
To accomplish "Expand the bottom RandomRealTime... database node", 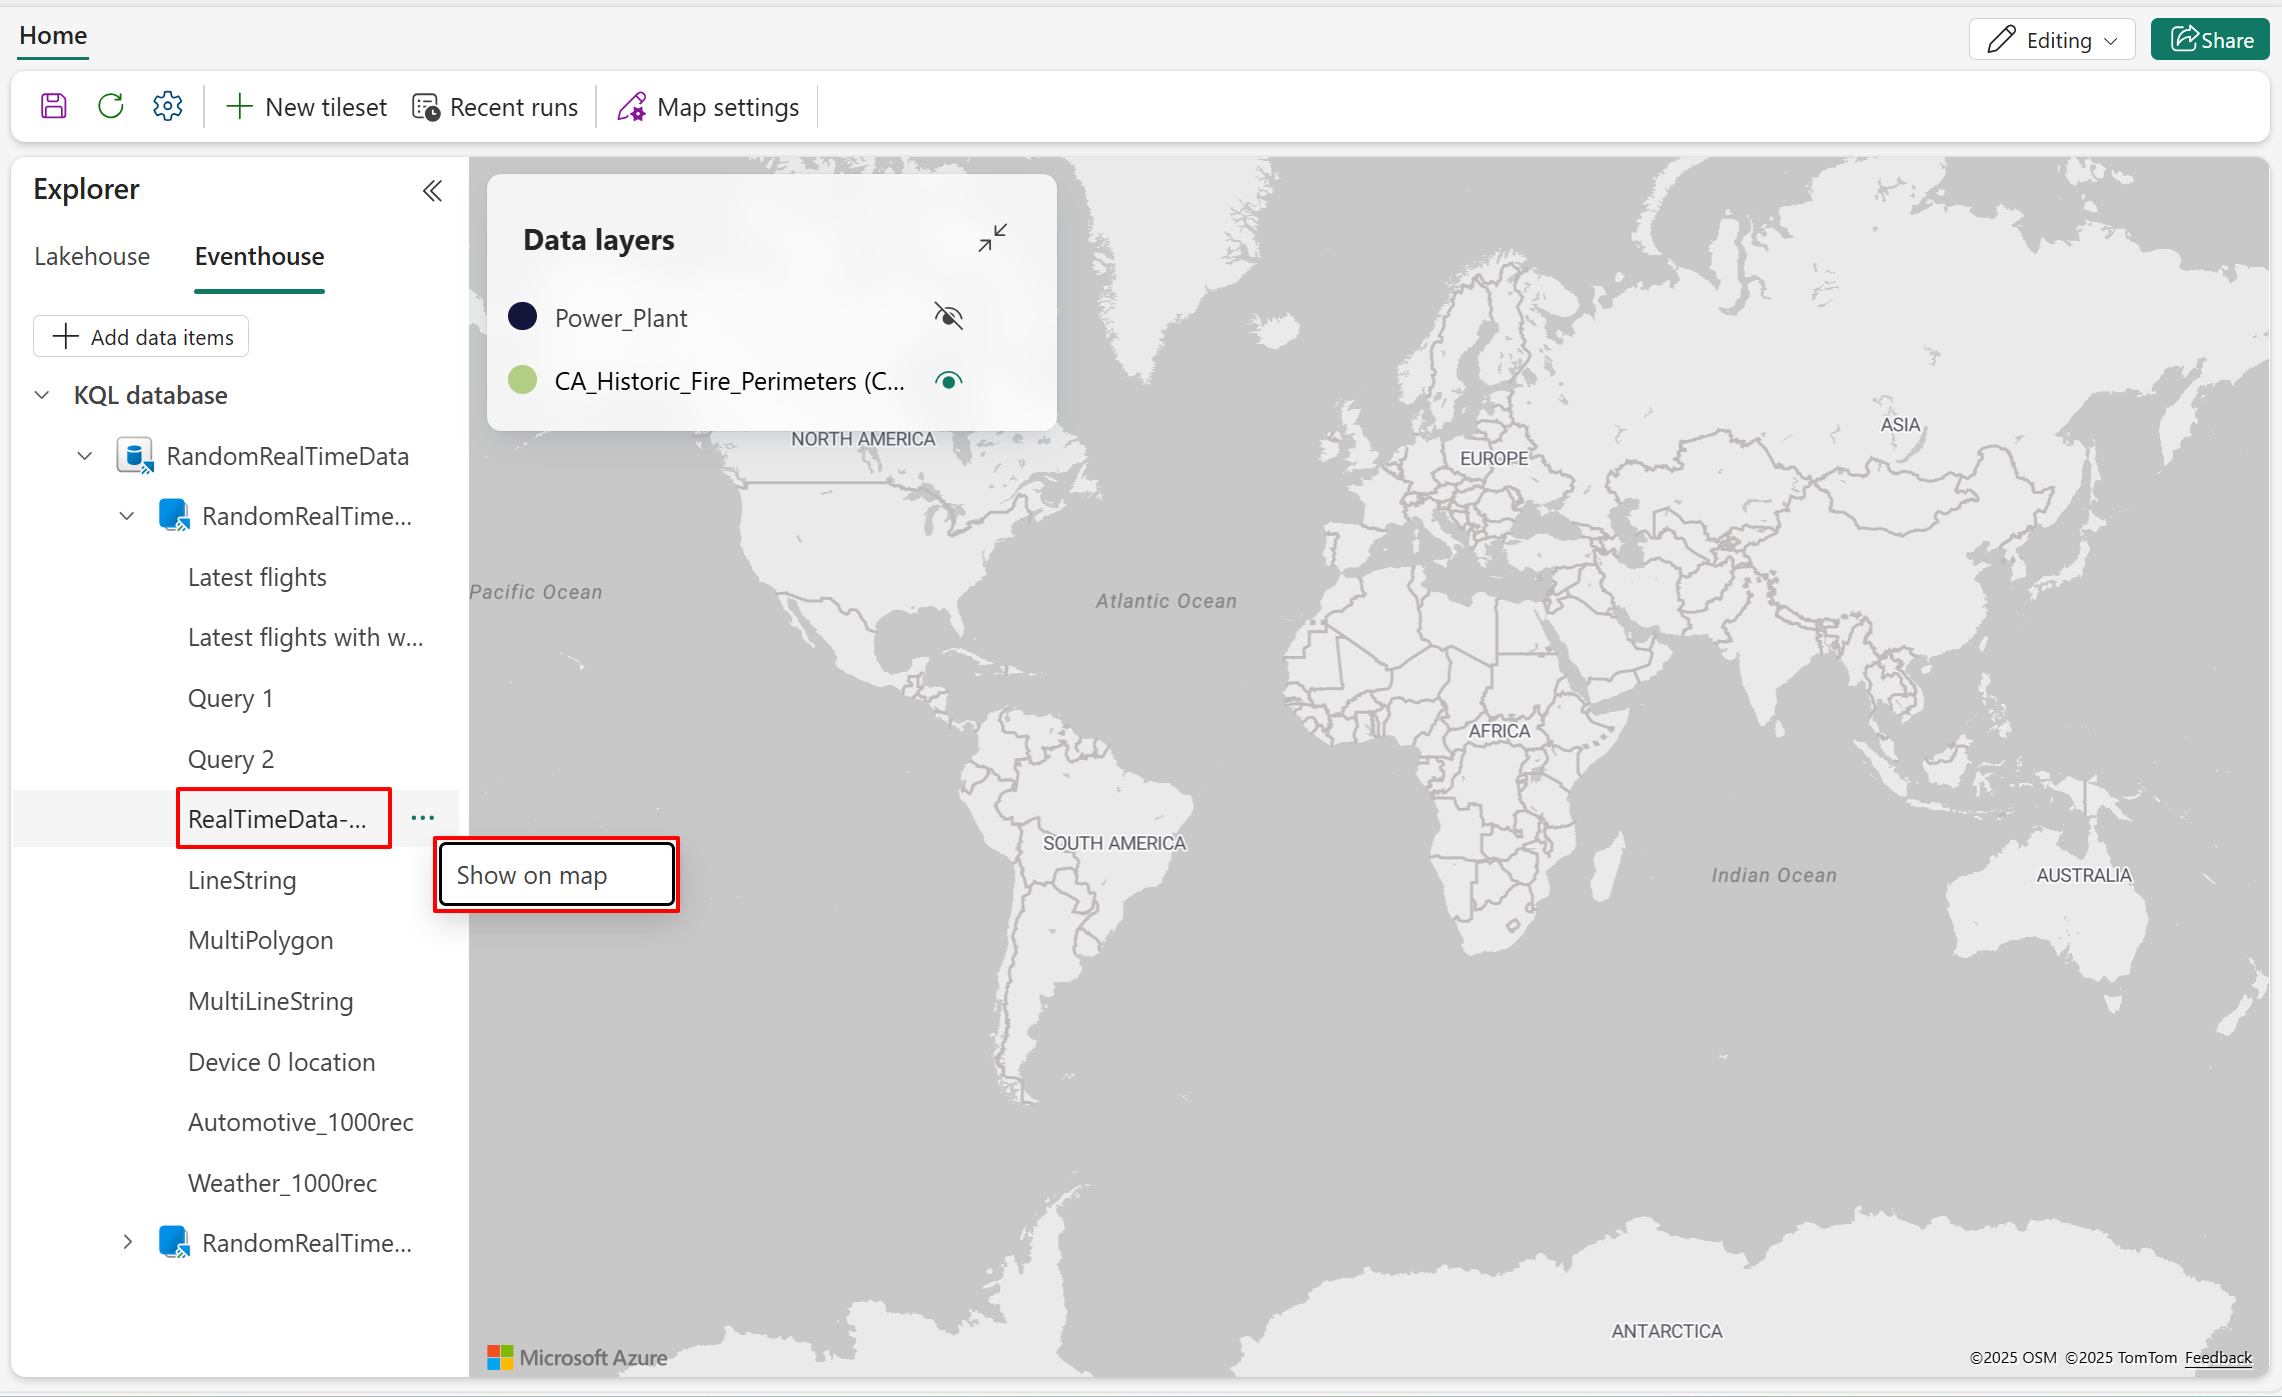I will pyautogui.click(x=127, y=1242).
